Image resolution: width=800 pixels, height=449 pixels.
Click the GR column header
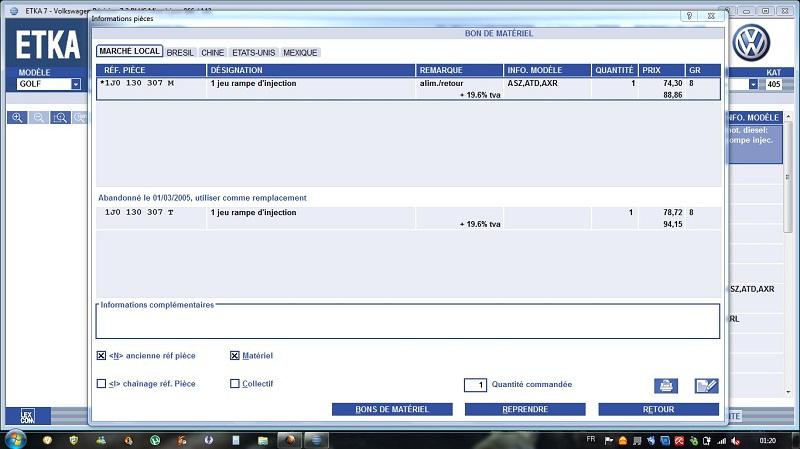click(x=703, y=70)
